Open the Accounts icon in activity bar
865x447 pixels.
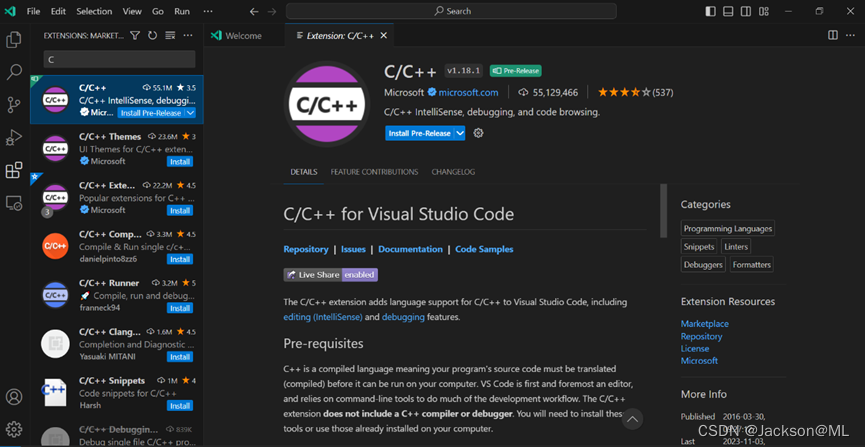click(14, 397)
